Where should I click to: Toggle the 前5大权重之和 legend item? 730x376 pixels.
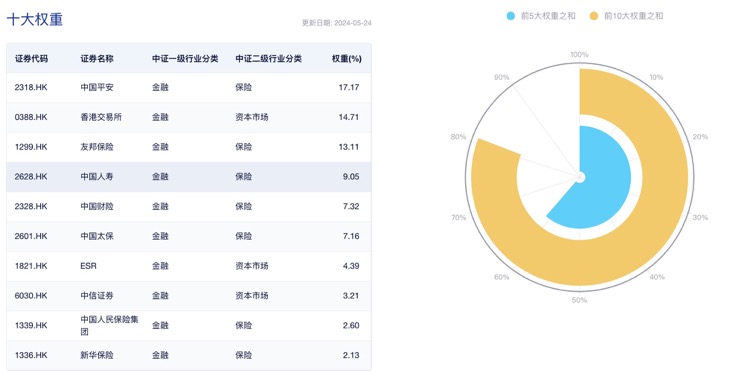(541, 16)
